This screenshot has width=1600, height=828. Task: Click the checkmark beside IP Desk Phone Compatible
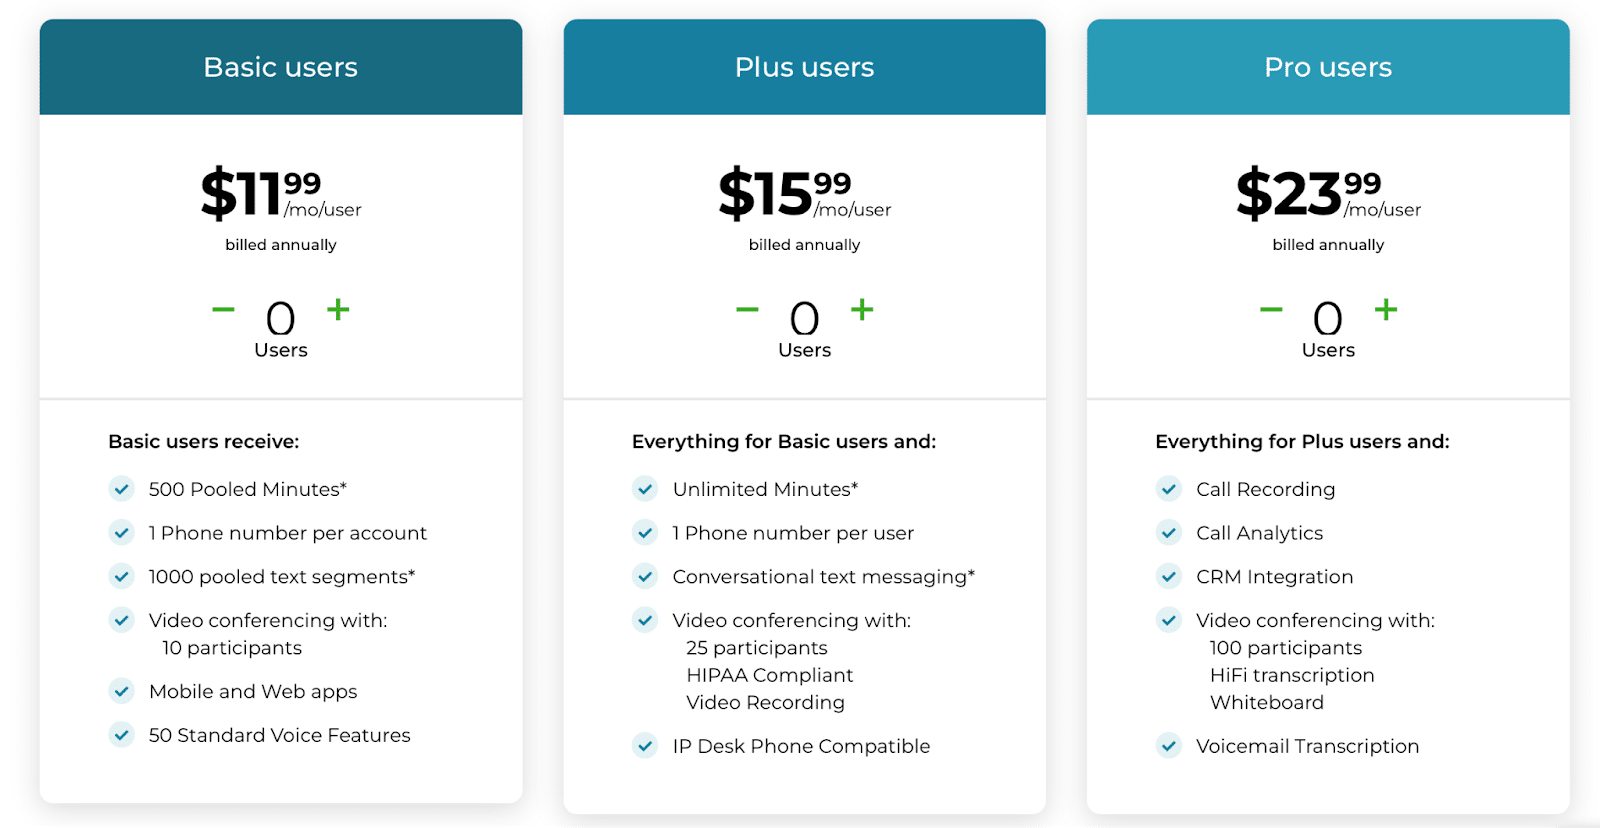coord(644,746)
